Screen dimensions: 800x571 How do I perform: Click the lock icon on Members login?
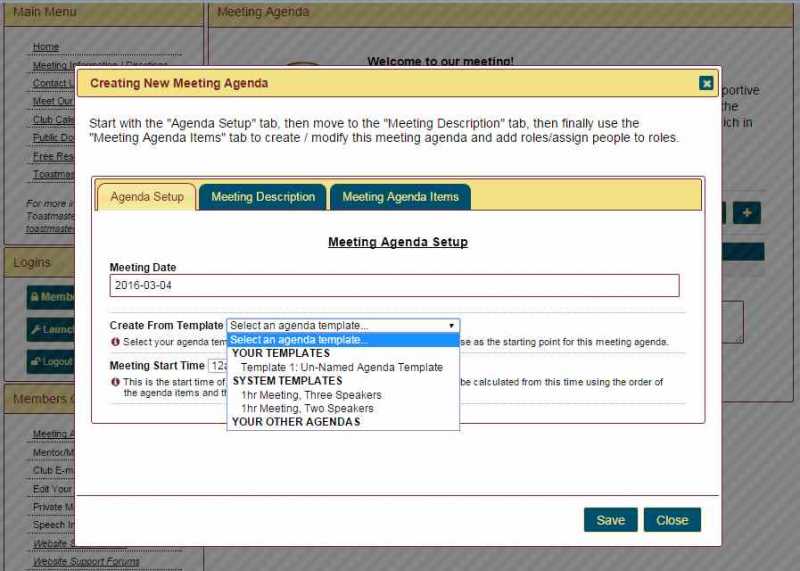coord(34,297)
